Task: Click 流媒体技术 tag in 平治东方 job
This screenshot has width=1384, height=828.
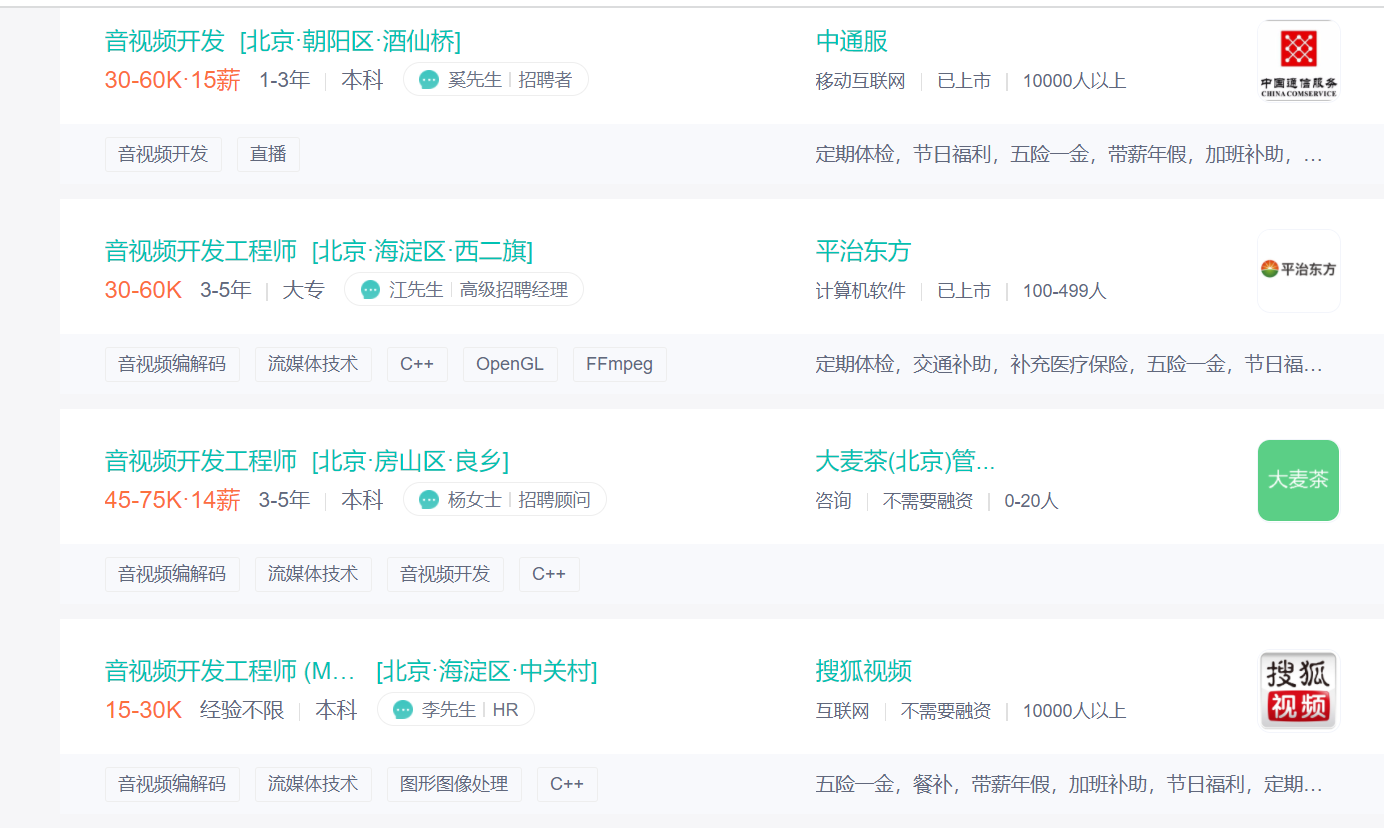Action: coord(313,364)
